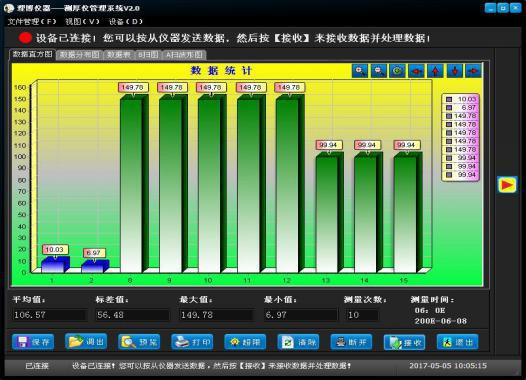The width and height of the screenshot is (526, 380).
Task: Click the 接收 receive data button
Action: click(405, 342)
